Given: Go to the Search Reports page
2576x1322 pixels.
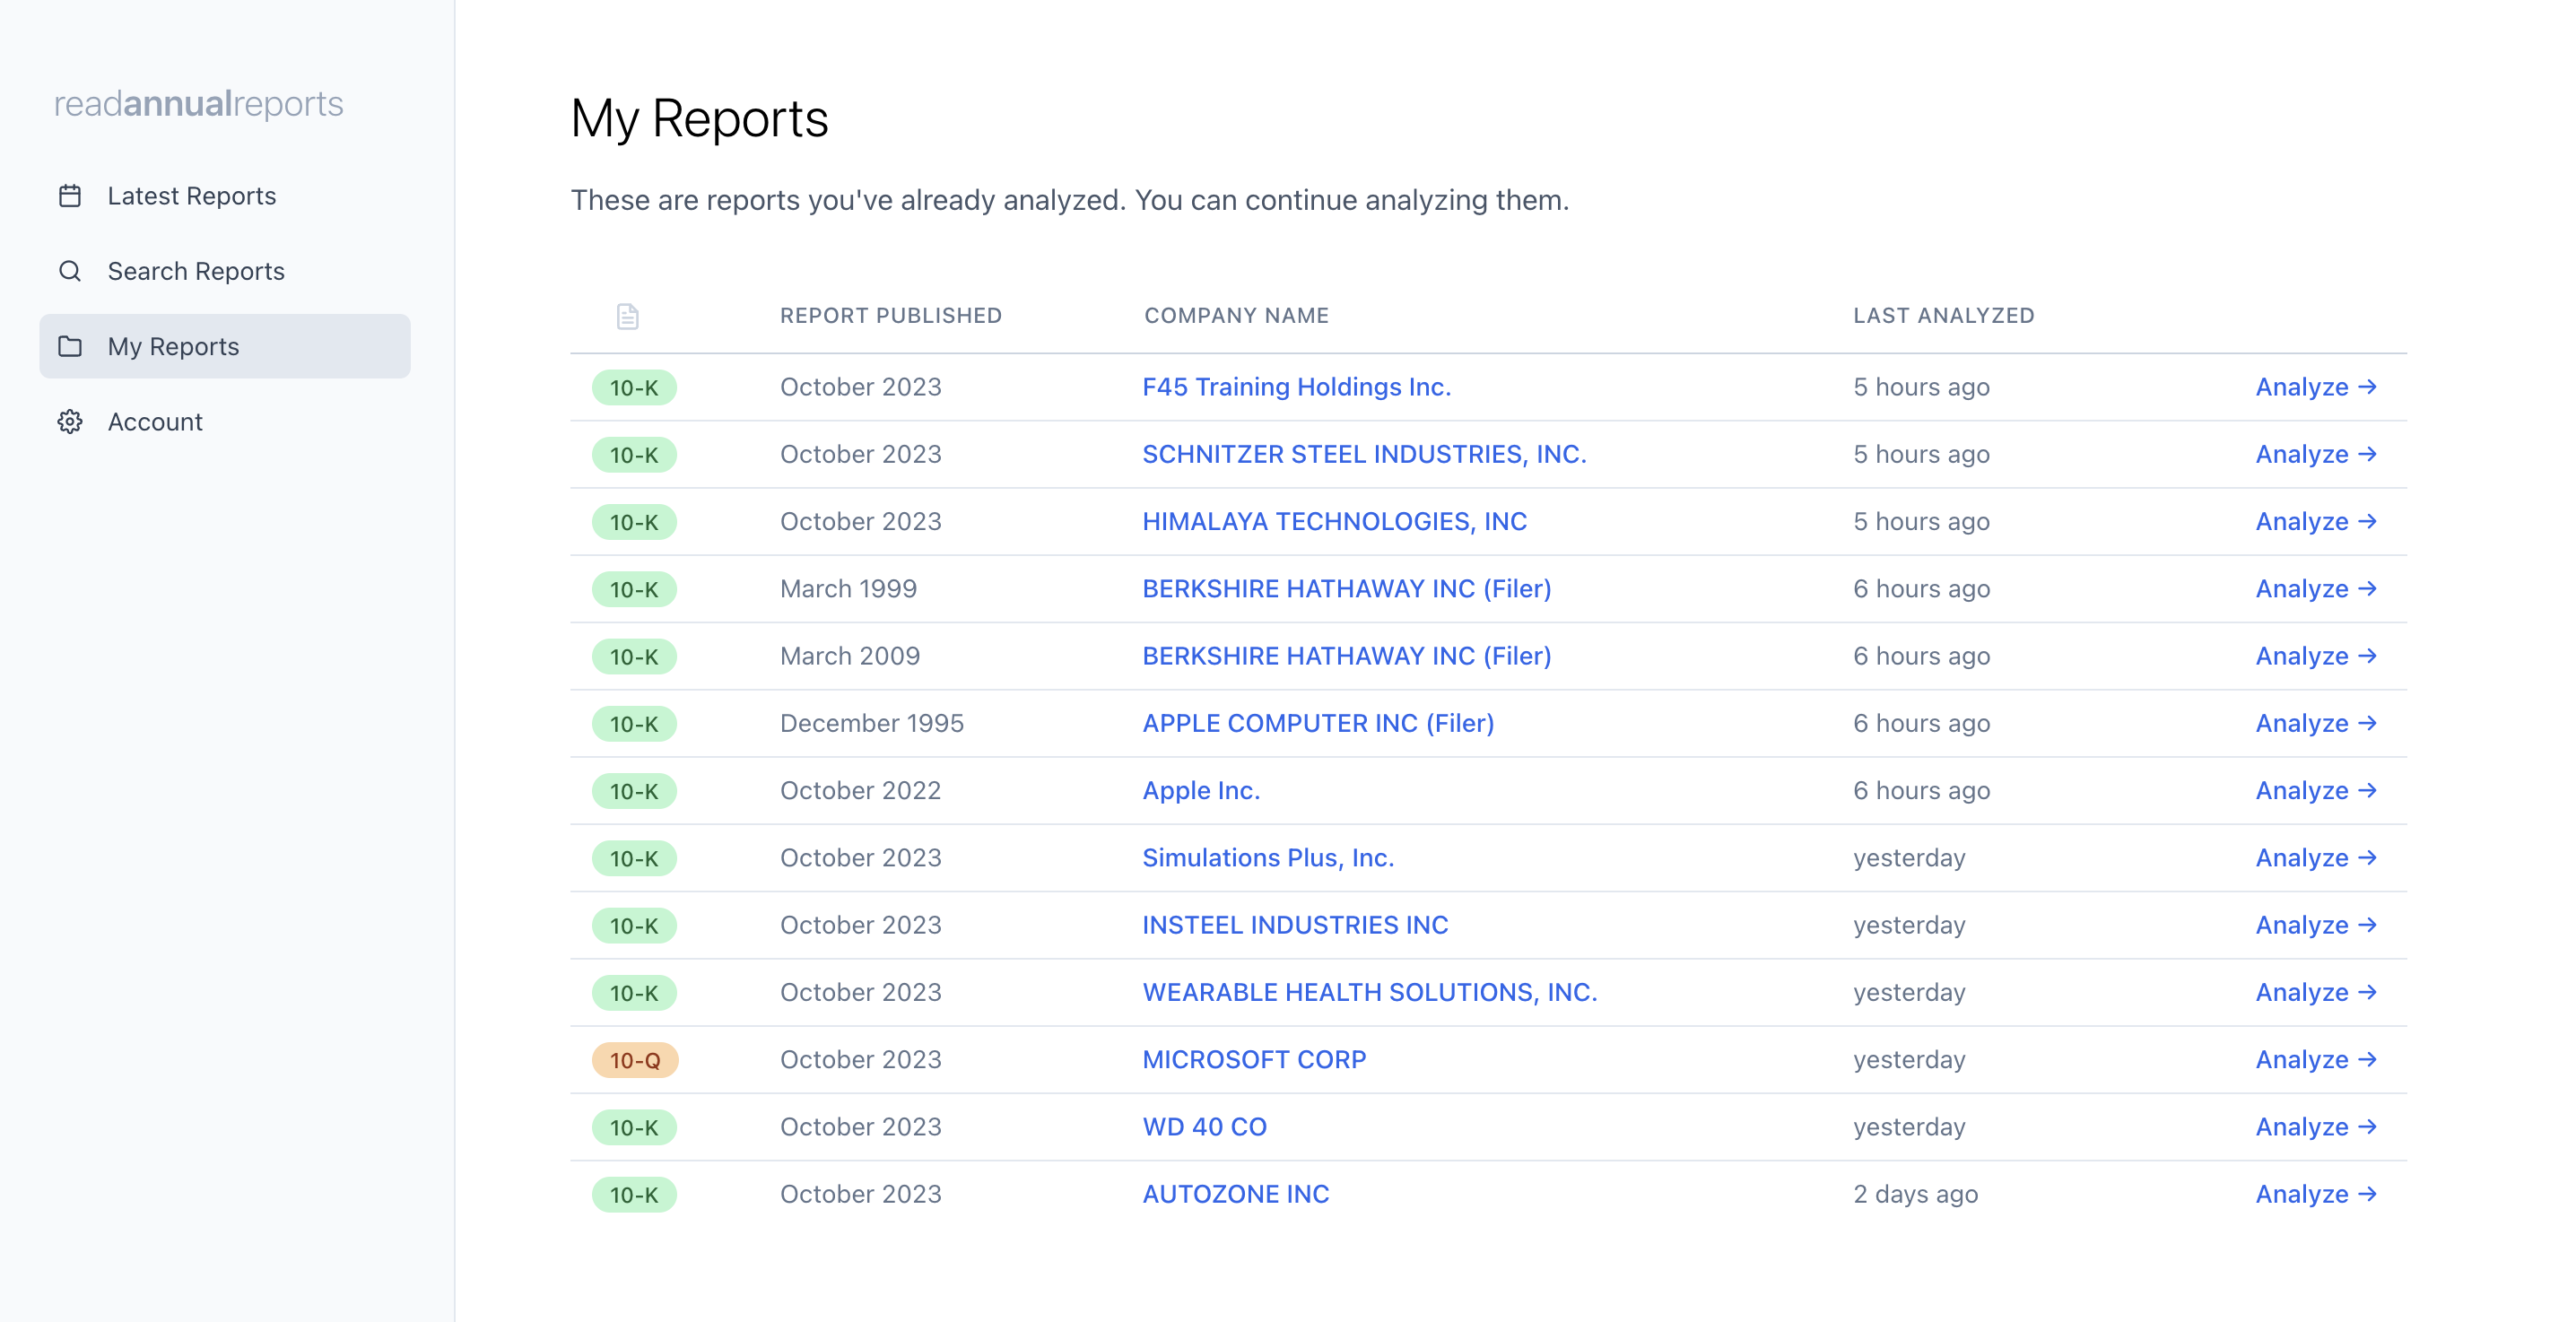Looking at the screenshot, I should [x=195, y=271].
